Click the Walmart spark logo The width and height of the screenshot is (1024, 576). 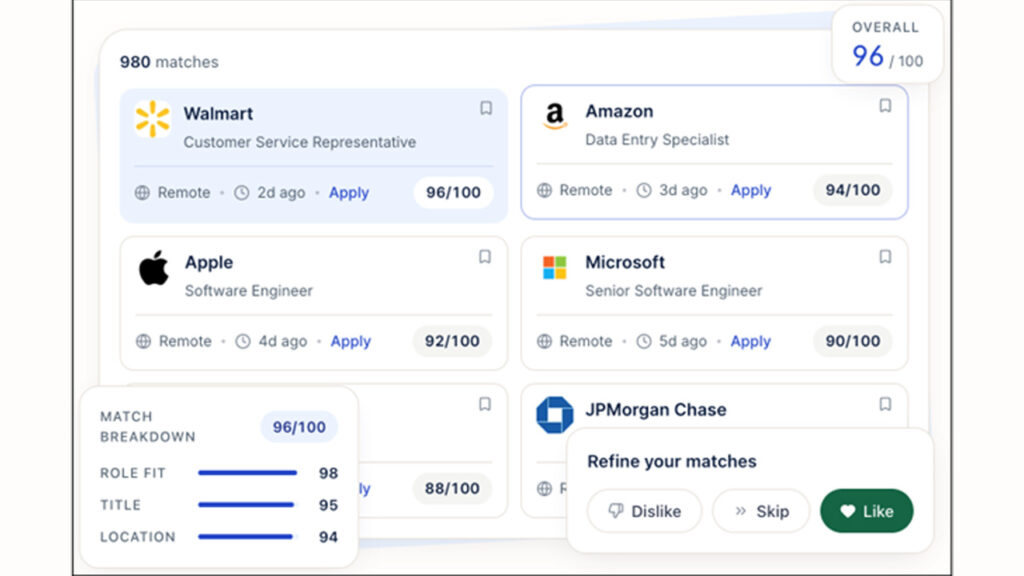coord(152,119)
